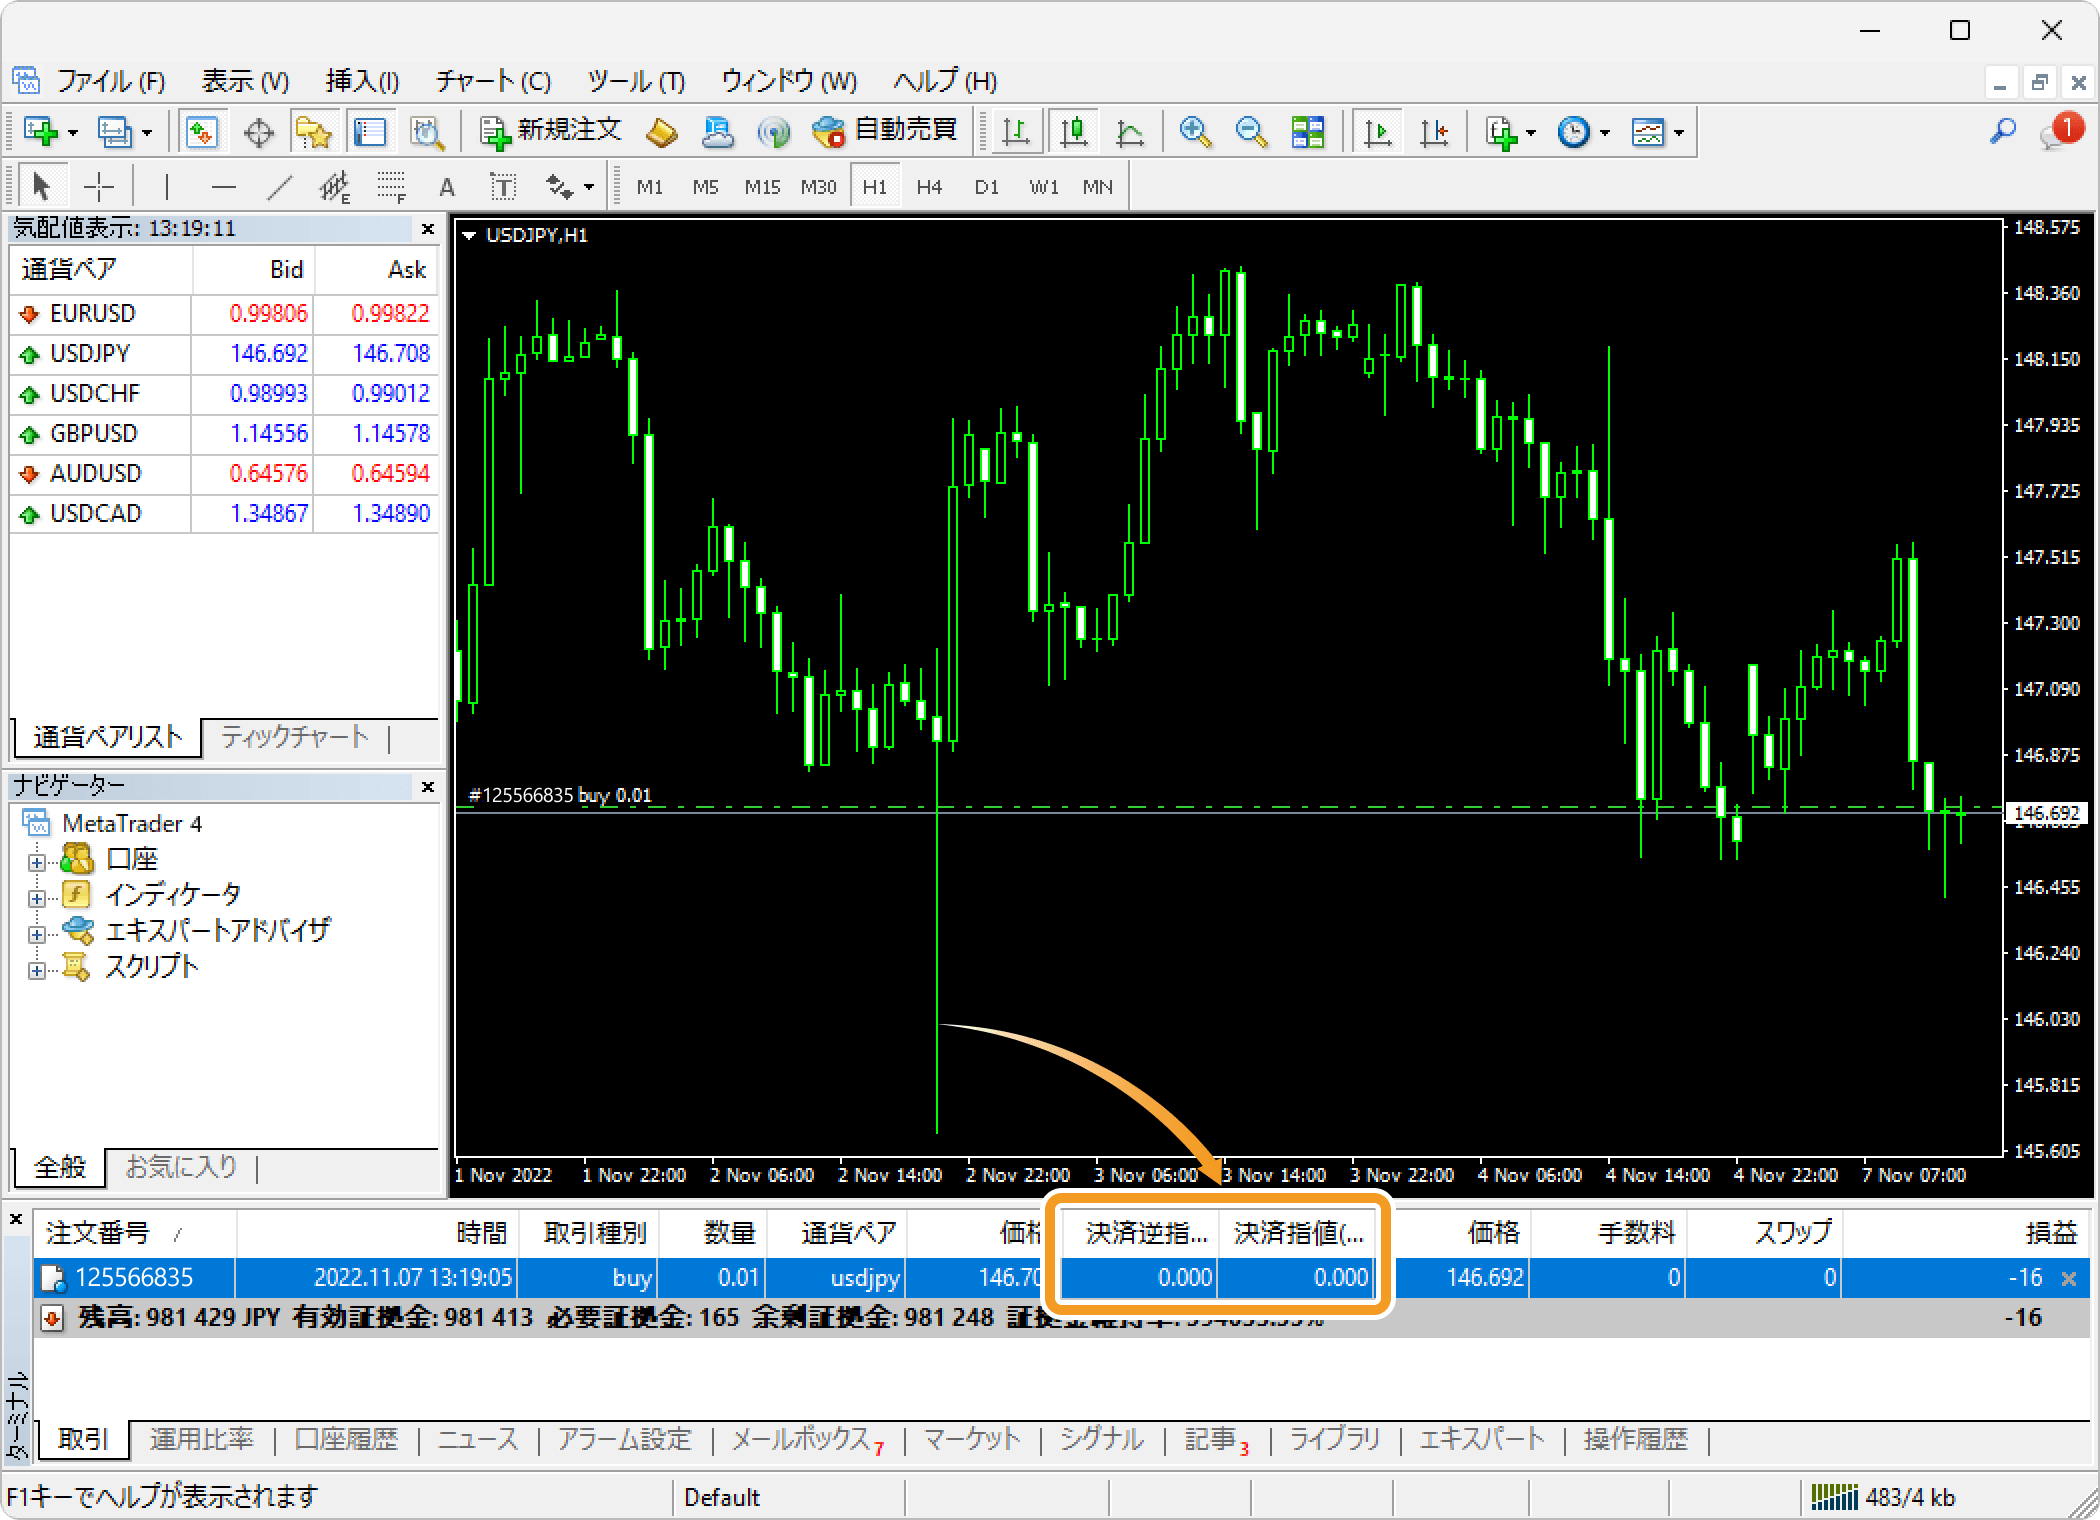Switch timeframe to MN

tap(1098, 187)
